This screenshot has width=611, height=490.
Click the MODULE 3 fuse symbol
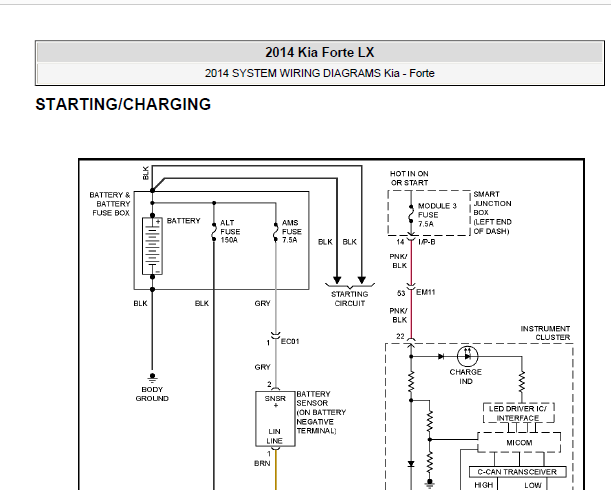[411, 214]
